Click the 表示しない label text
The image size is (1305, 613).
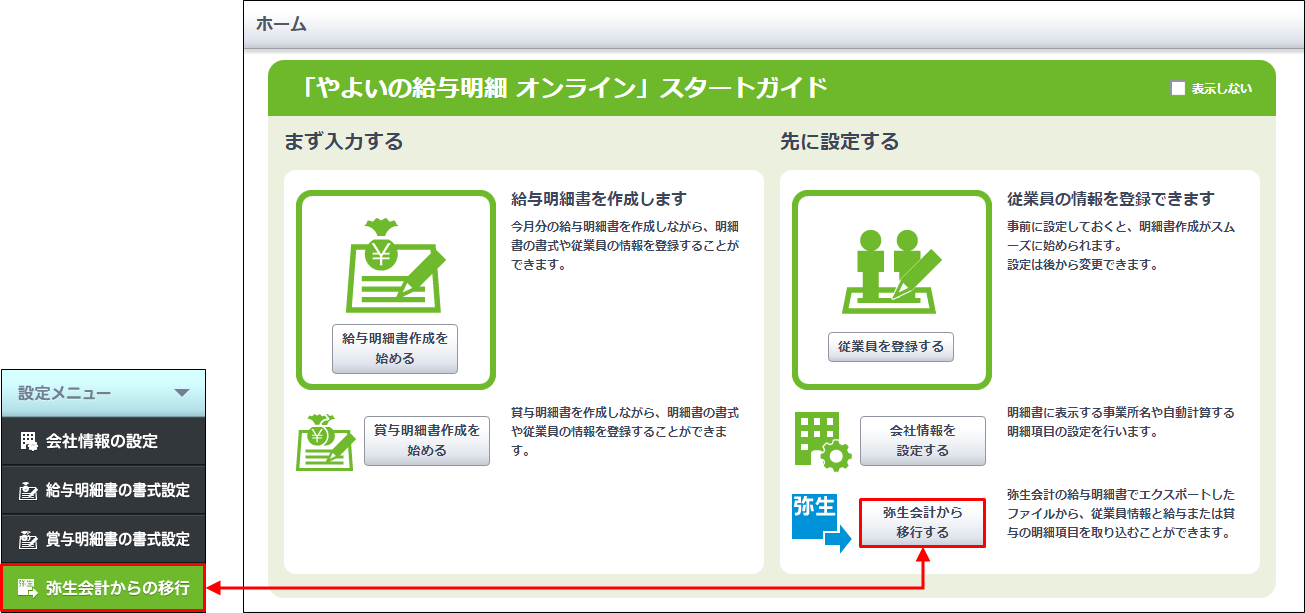[1221, 88]
